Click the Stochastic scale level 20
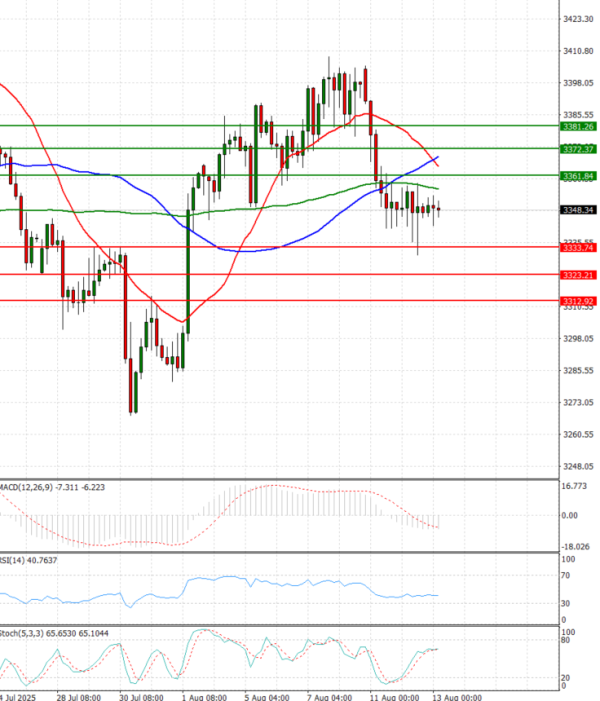Viewport: 600px width, 701px height. click(x=566, y=678)
